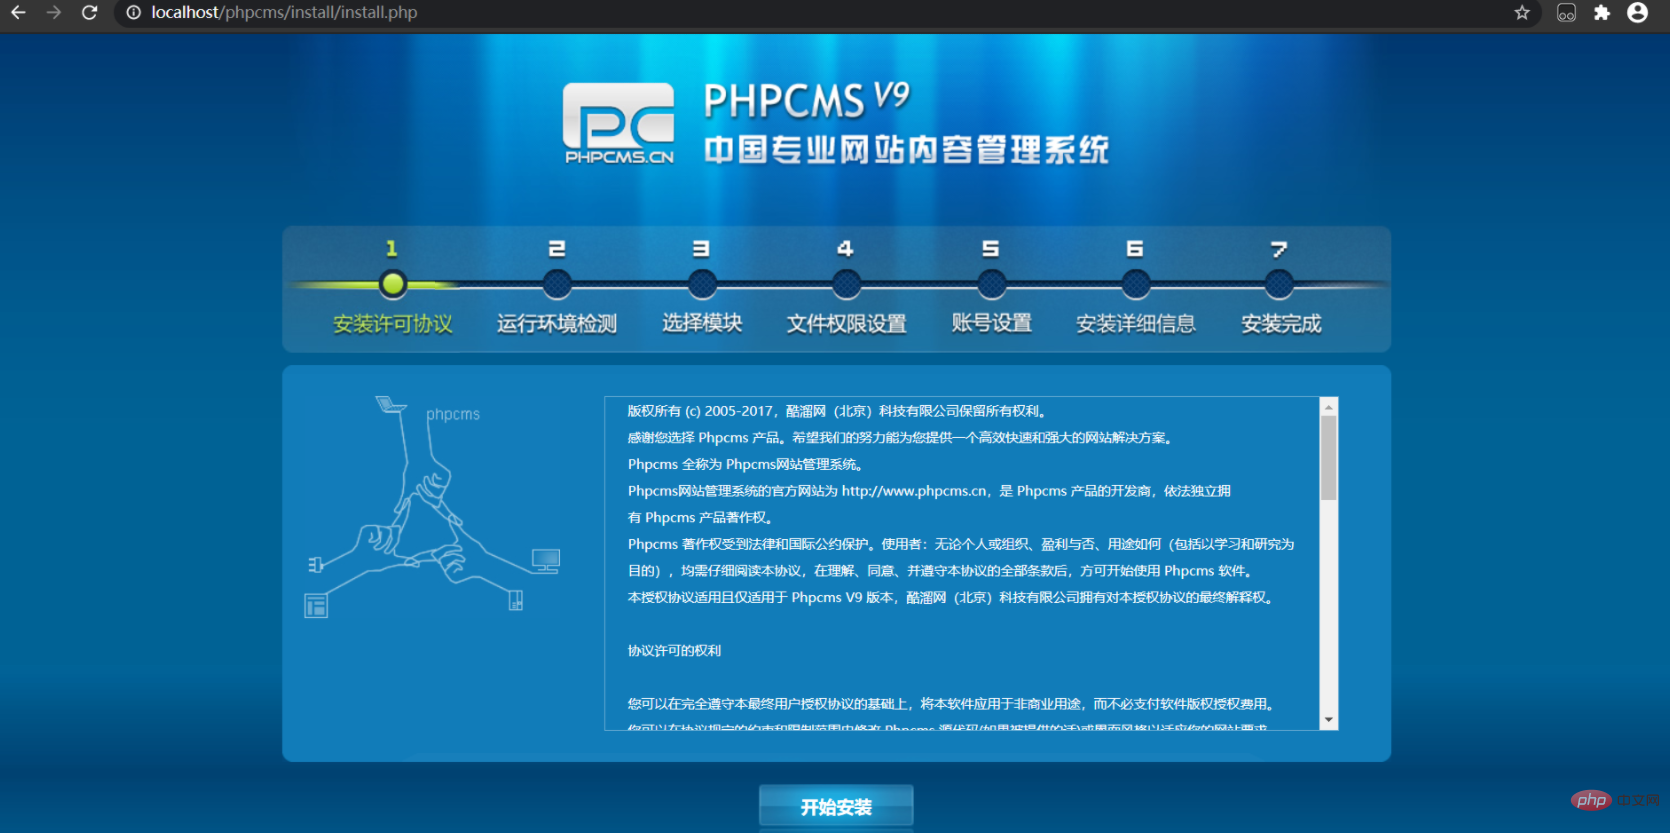Reload the install.php page
The width and height of the screenshot is (1670, 833).
click(90, 13)
